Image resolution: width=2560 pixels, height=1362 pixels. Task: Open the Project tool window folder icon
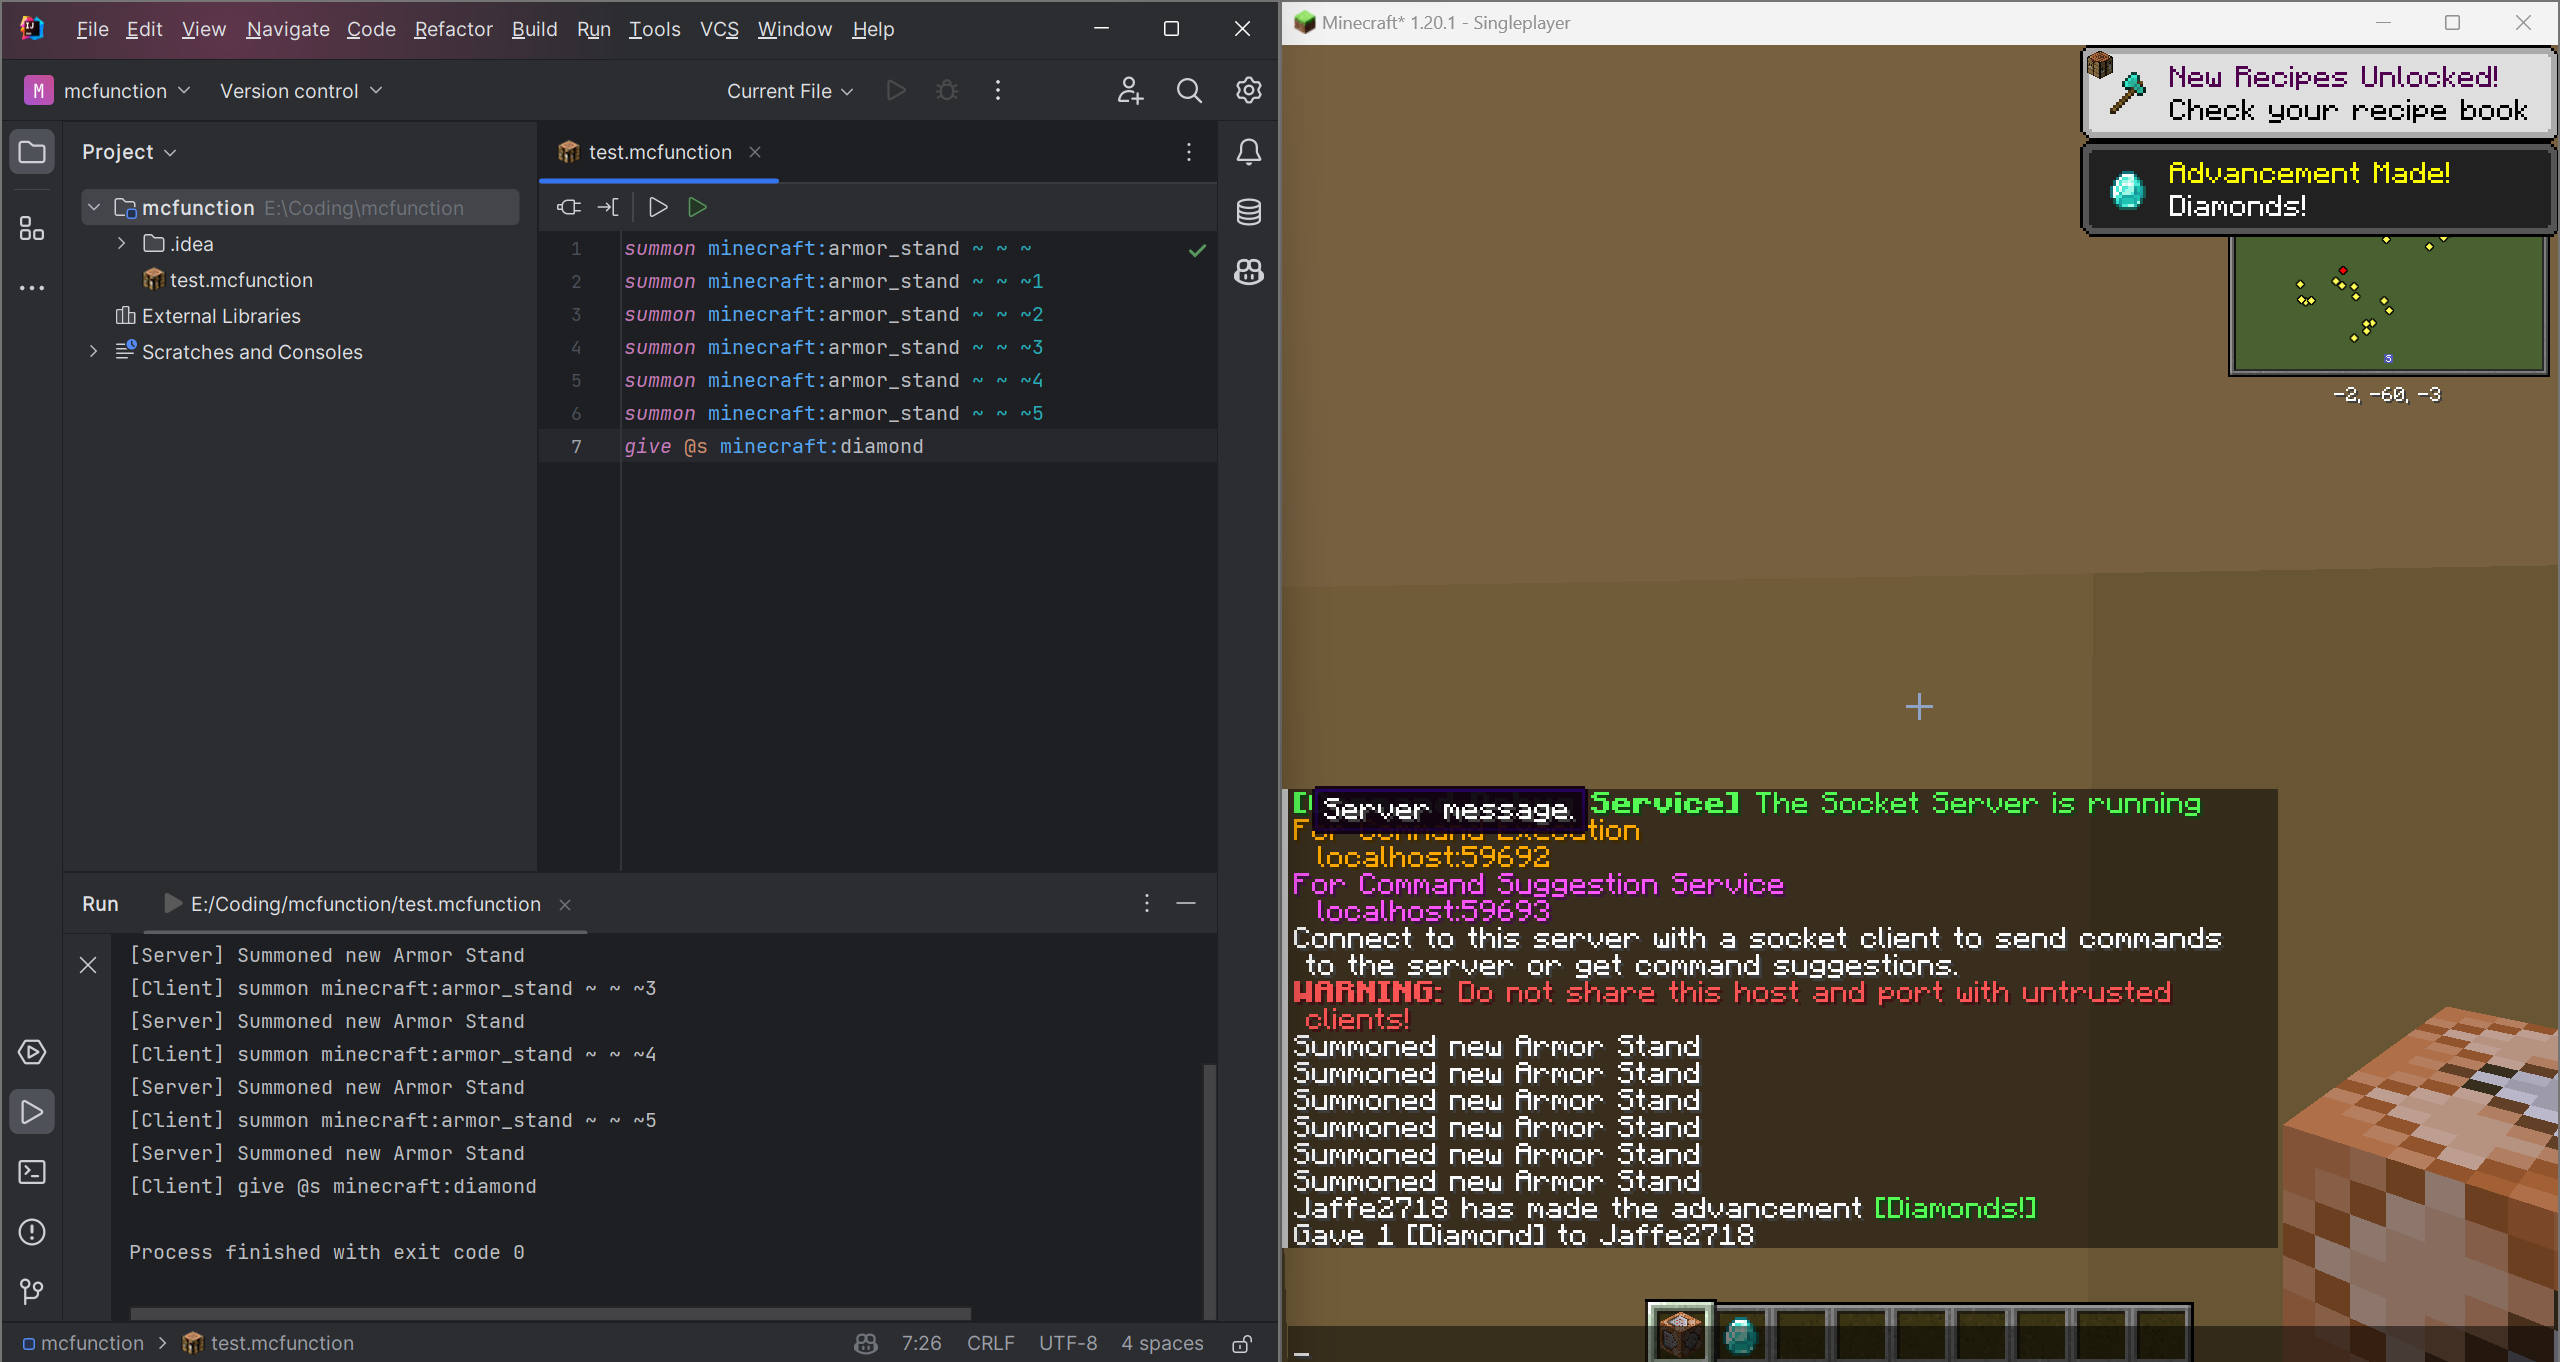tap(32, 152)
